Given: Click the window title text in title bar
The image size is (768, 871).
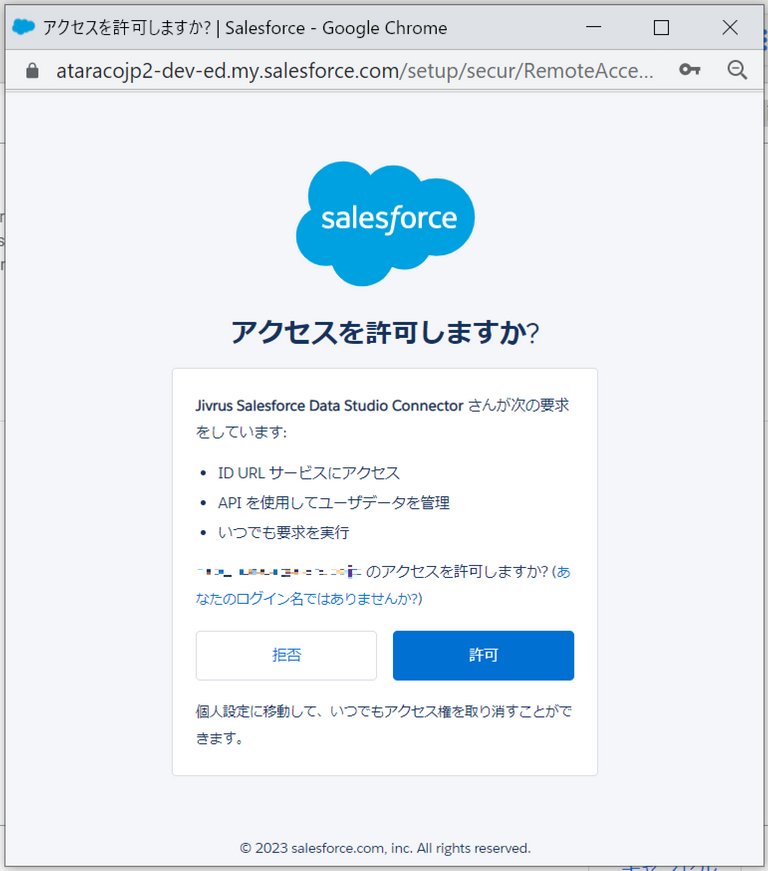Looking at the screenshot, I should pyautogui.click(x=245, y=28).
